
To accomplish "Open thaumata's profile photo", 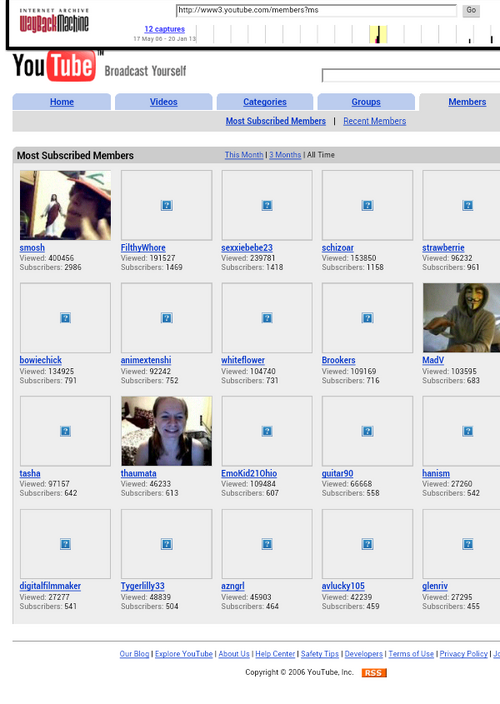I will [x=167, y=431].
